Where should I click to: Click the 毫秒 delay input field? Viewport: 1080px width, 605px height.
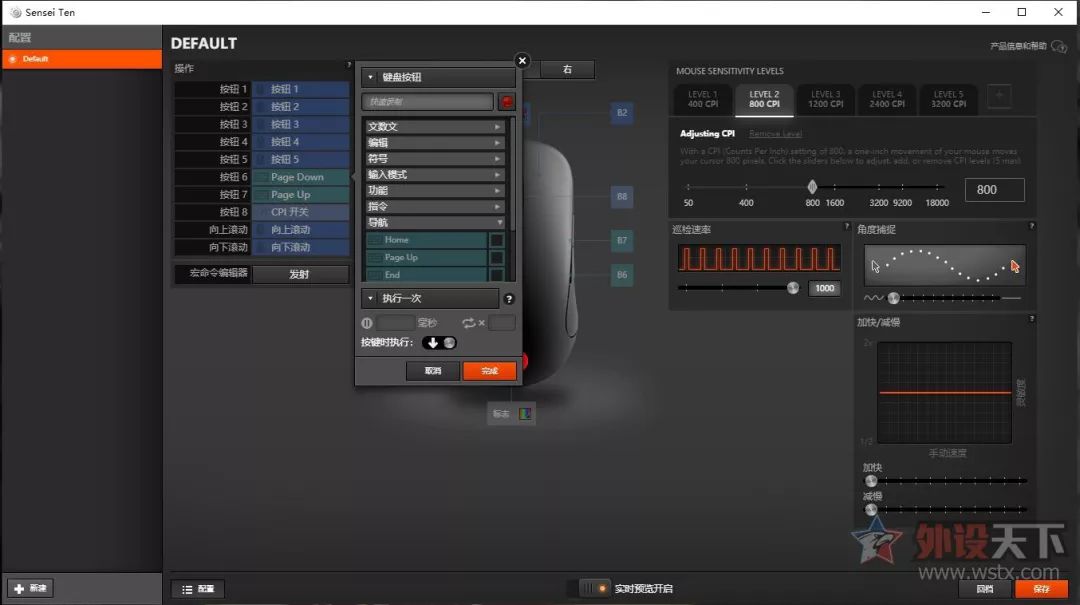[x=395, y=322]
